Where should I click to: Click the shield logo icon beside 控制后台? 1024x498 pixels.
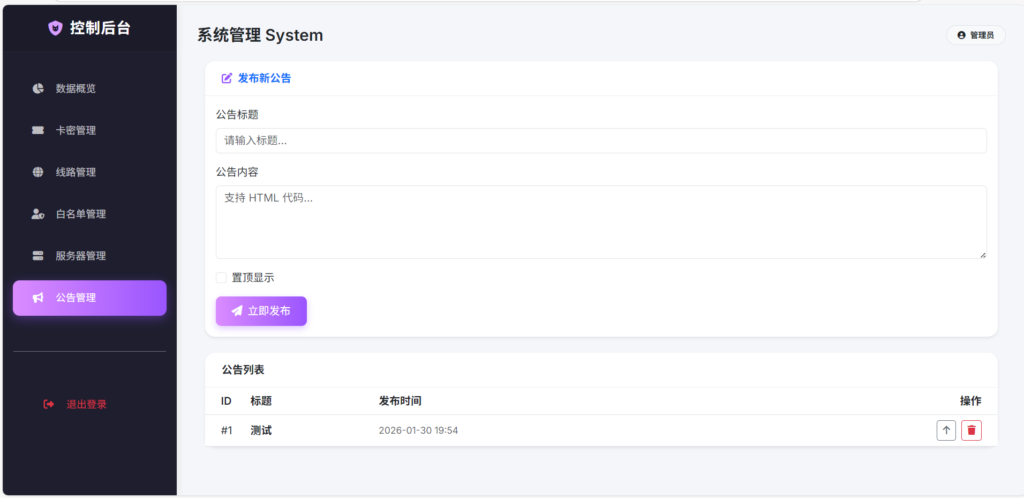point(55,28)
